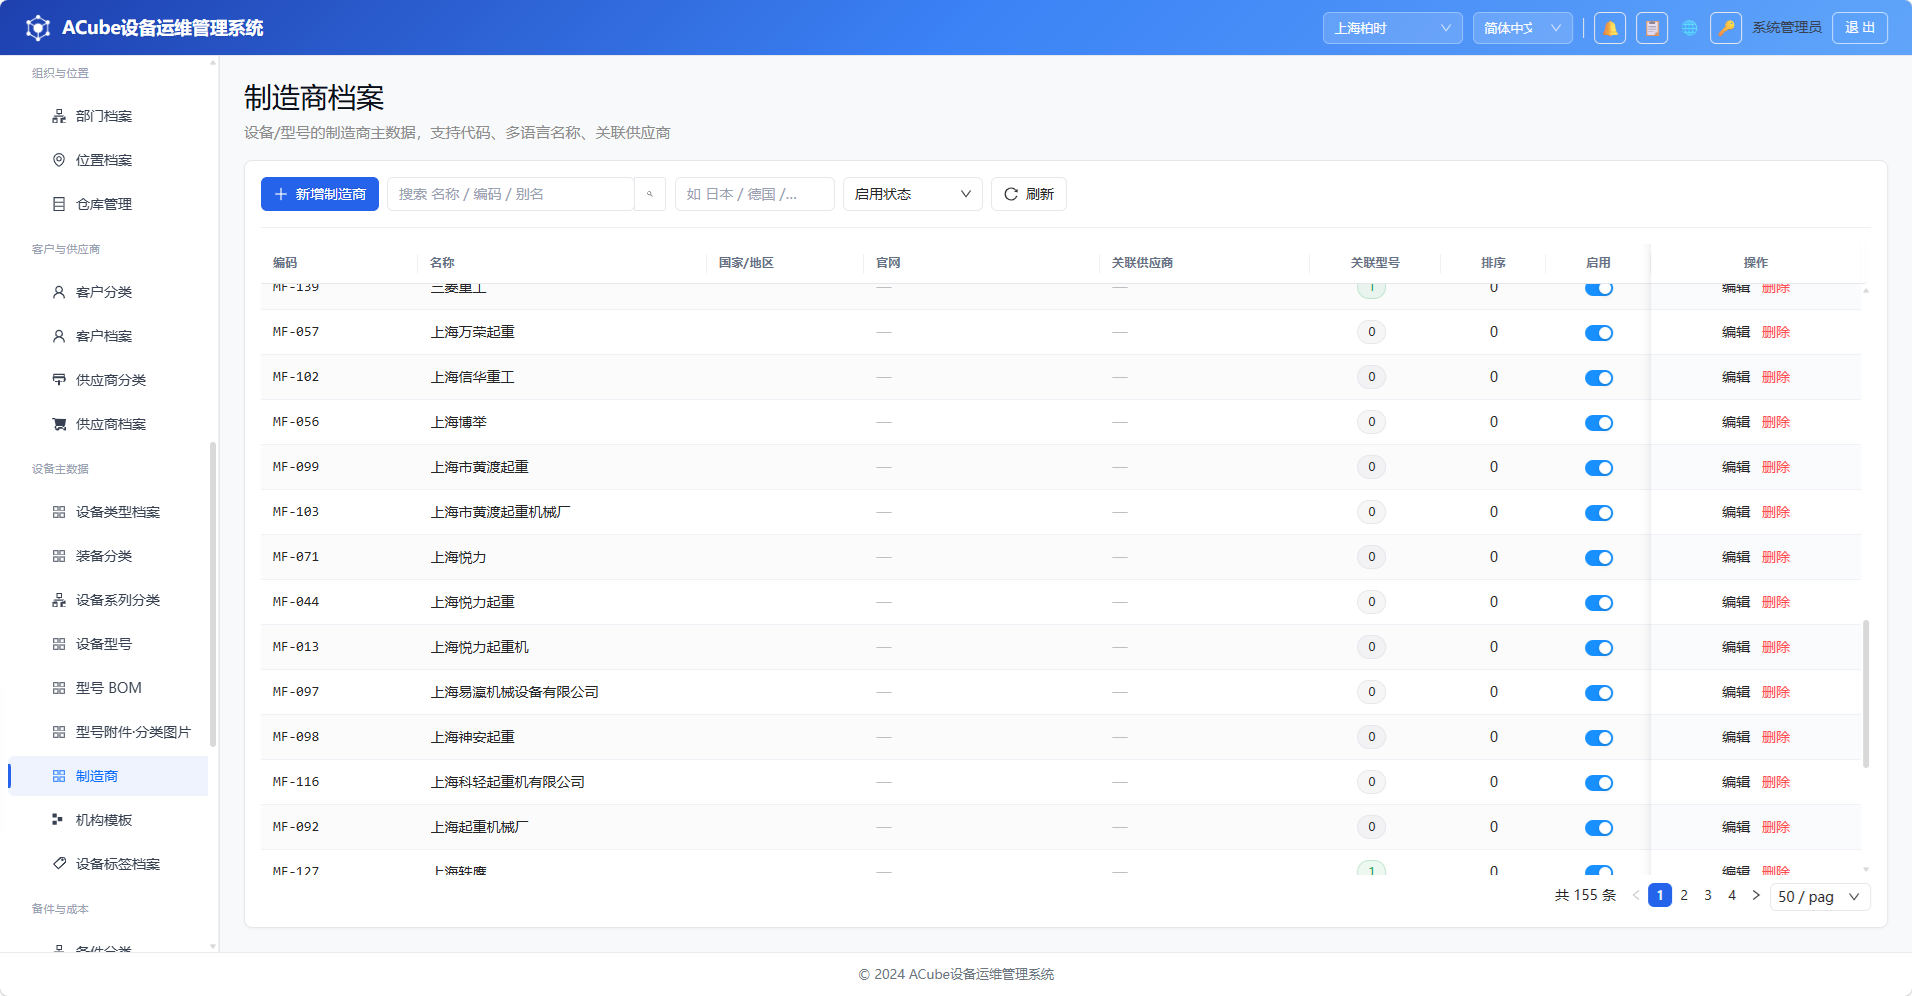
Task: Click 删除 for 上海信华重工 row
Action: pos(1776,377)
